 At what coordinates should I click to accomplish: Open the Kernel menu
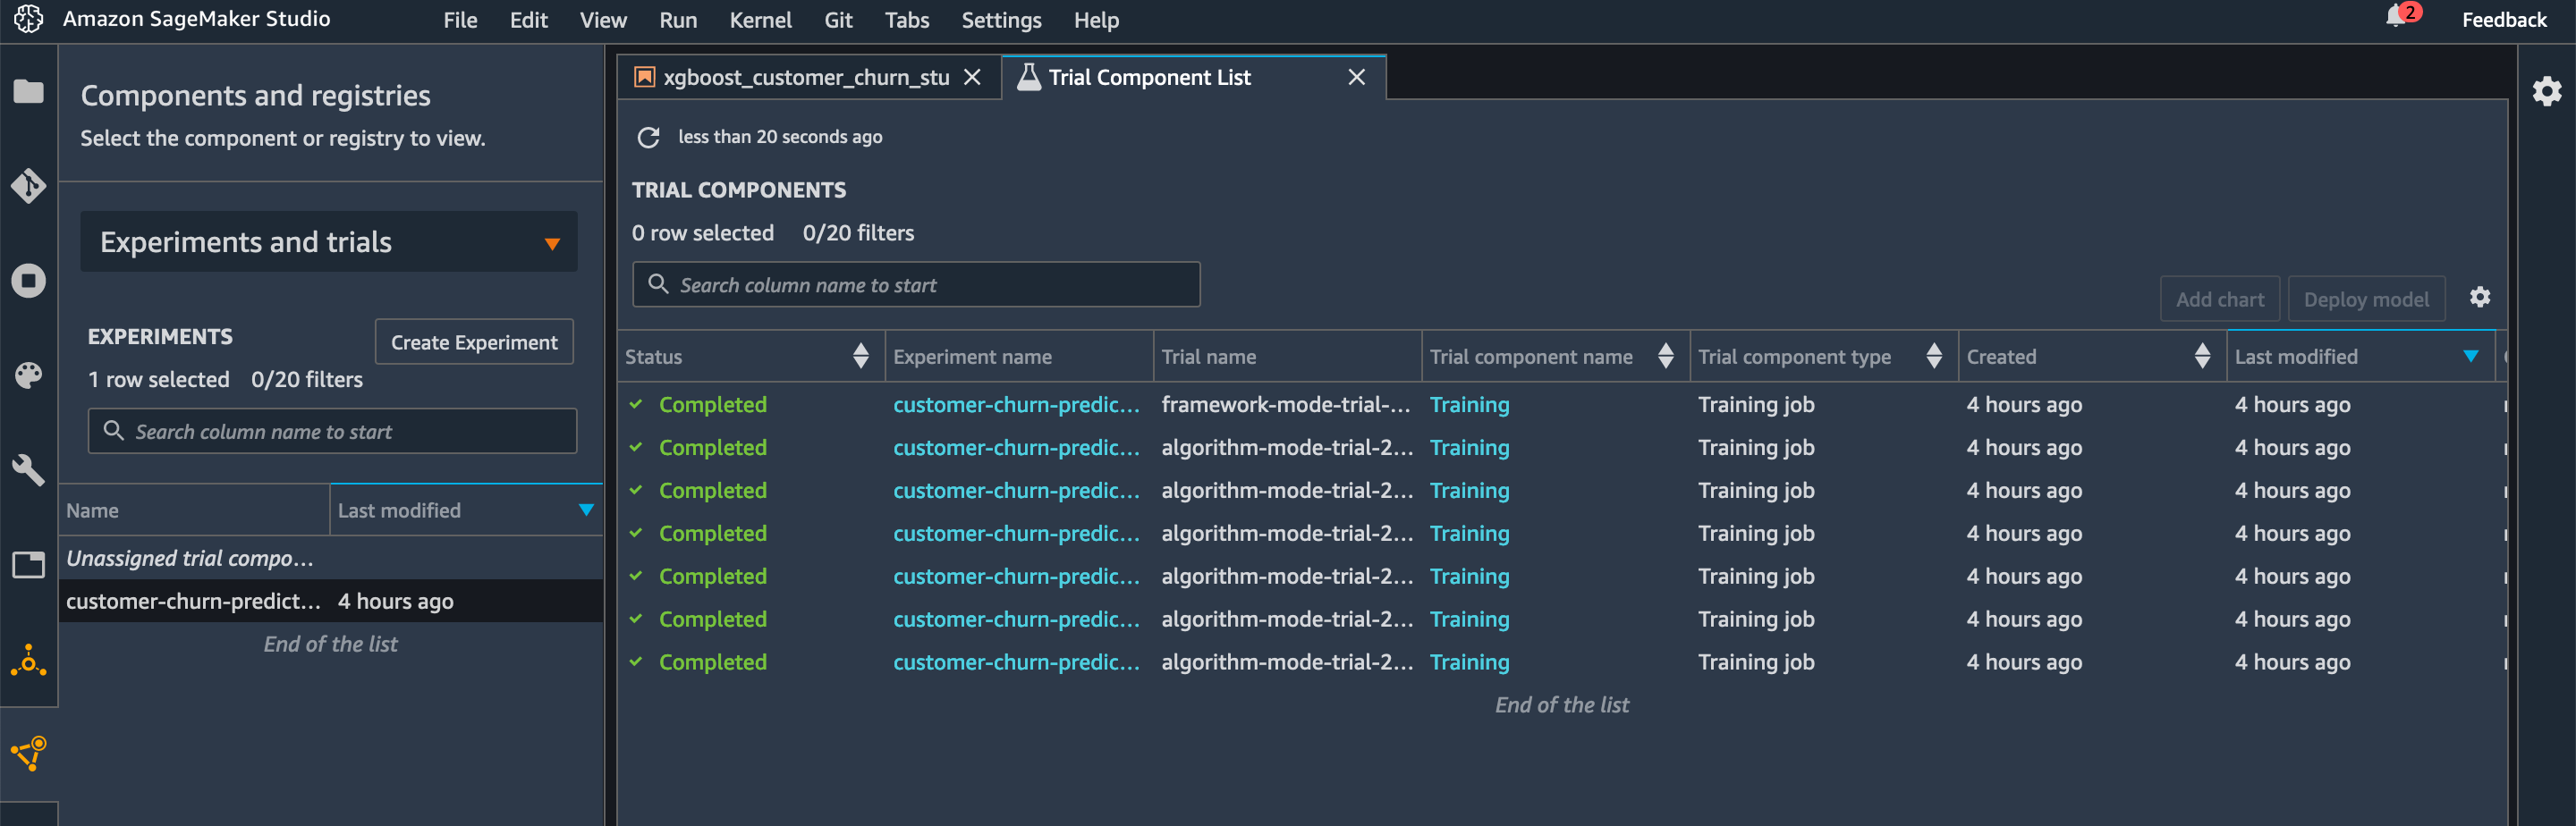coord(760,20)
